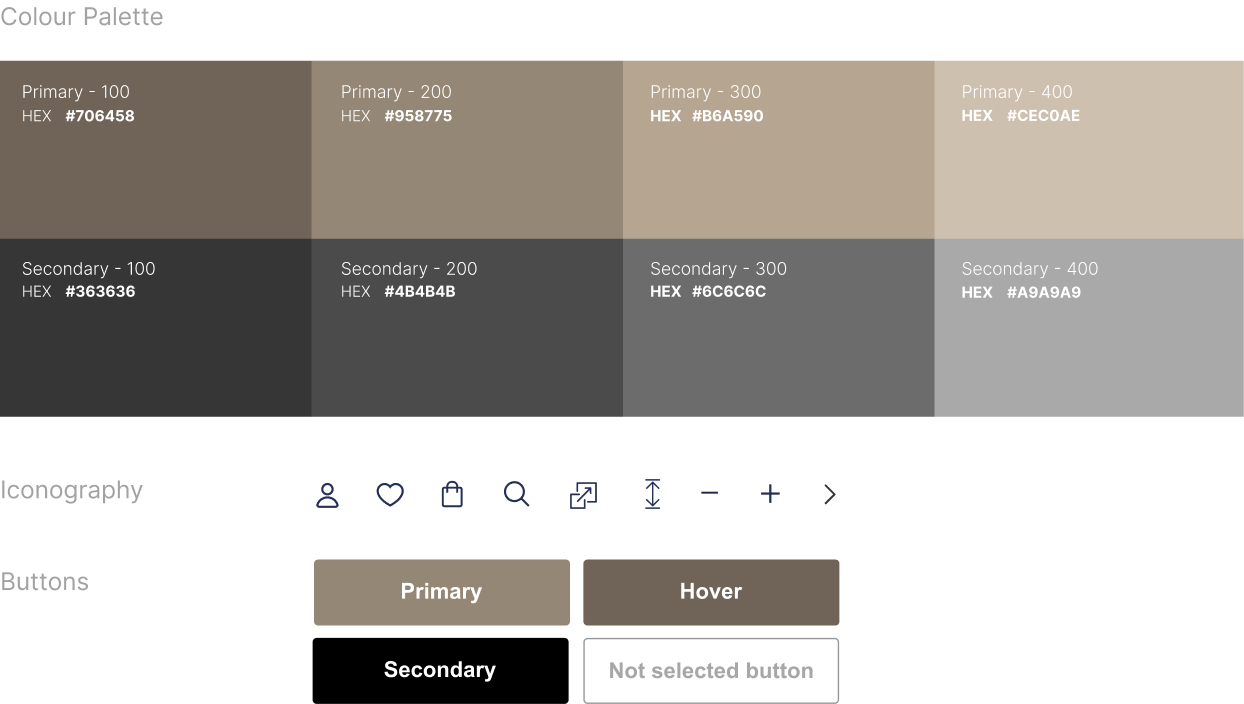Click the Not selected button
The height and width of the screenshot is (704, 1244).
(710, 670)
